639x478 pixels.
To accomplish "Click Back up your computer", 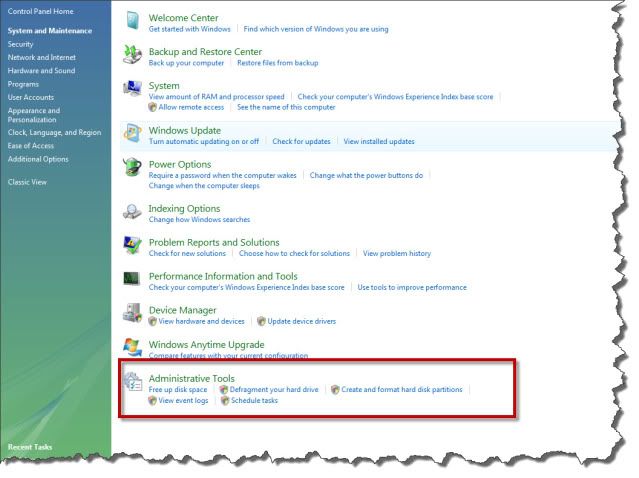I will coord(186,63).
